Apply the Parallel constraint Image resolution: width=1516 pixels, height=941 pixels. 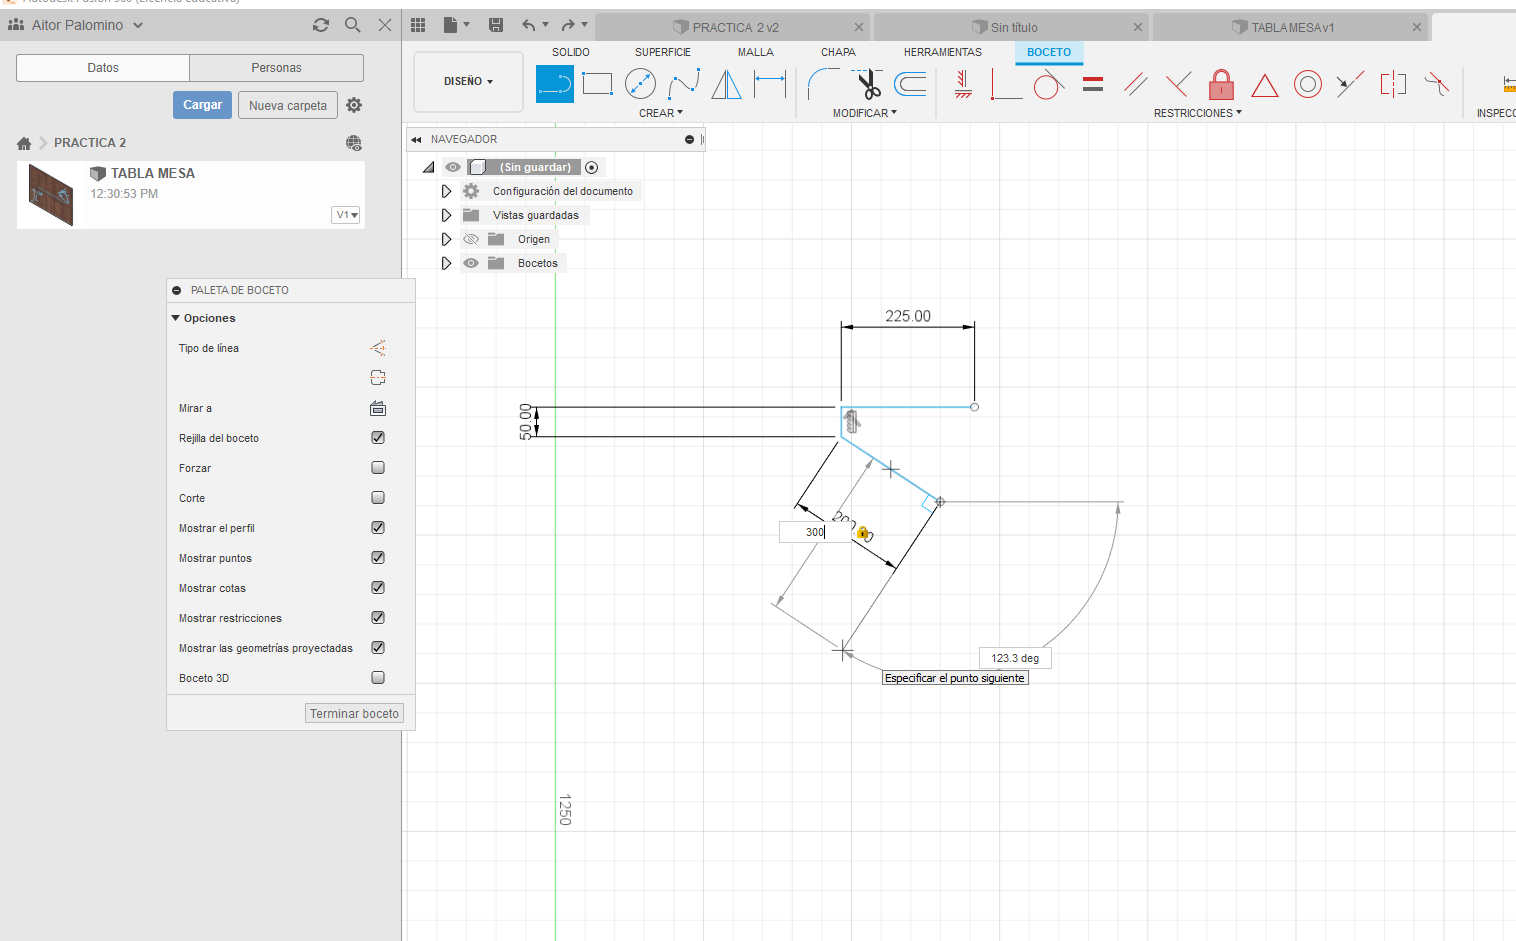pos(1135,84)
